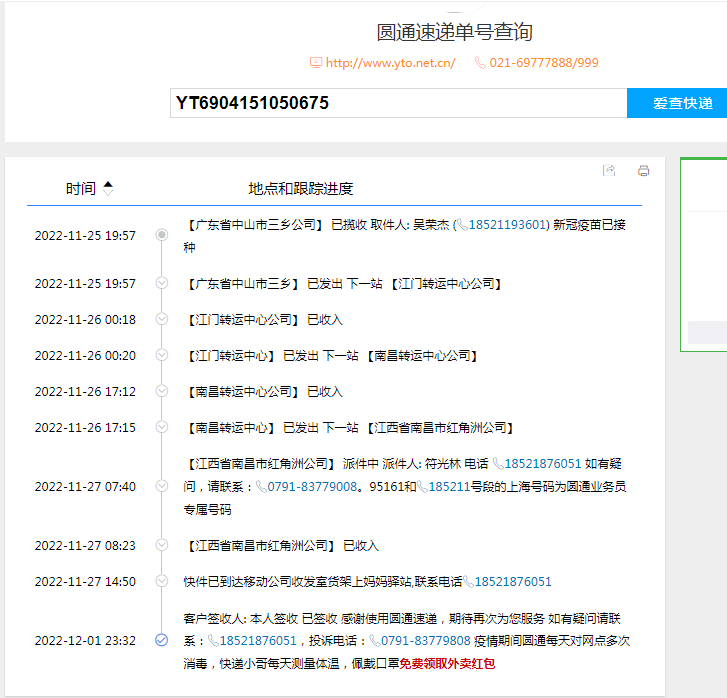Click entry 已发出 下一站 【南昌转运中心公司】
This screenshot has width=727, height=698.
pyautogui.click(x=331, y=356)
